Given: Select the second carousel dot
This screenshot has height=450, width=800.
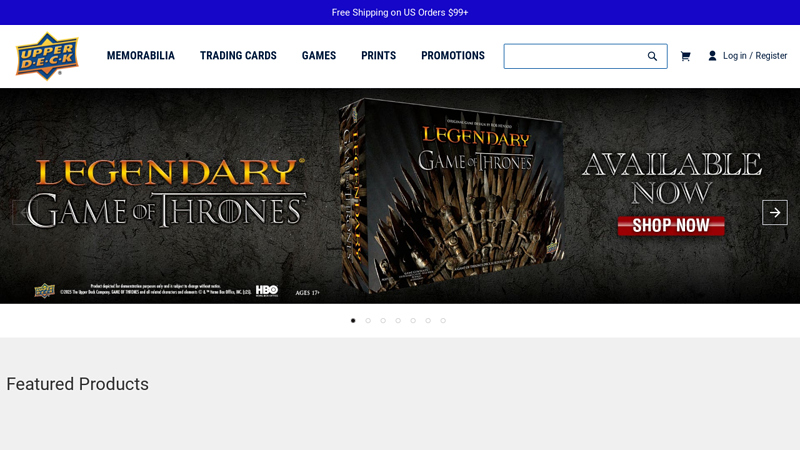Looking at the screenshot, I should point(368,321).
